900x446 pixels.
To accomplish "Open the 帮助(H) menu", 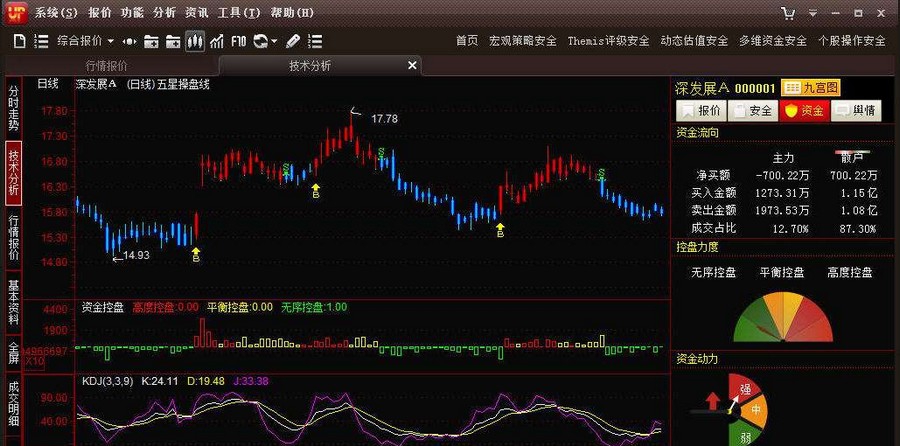I will coord(292,13).
